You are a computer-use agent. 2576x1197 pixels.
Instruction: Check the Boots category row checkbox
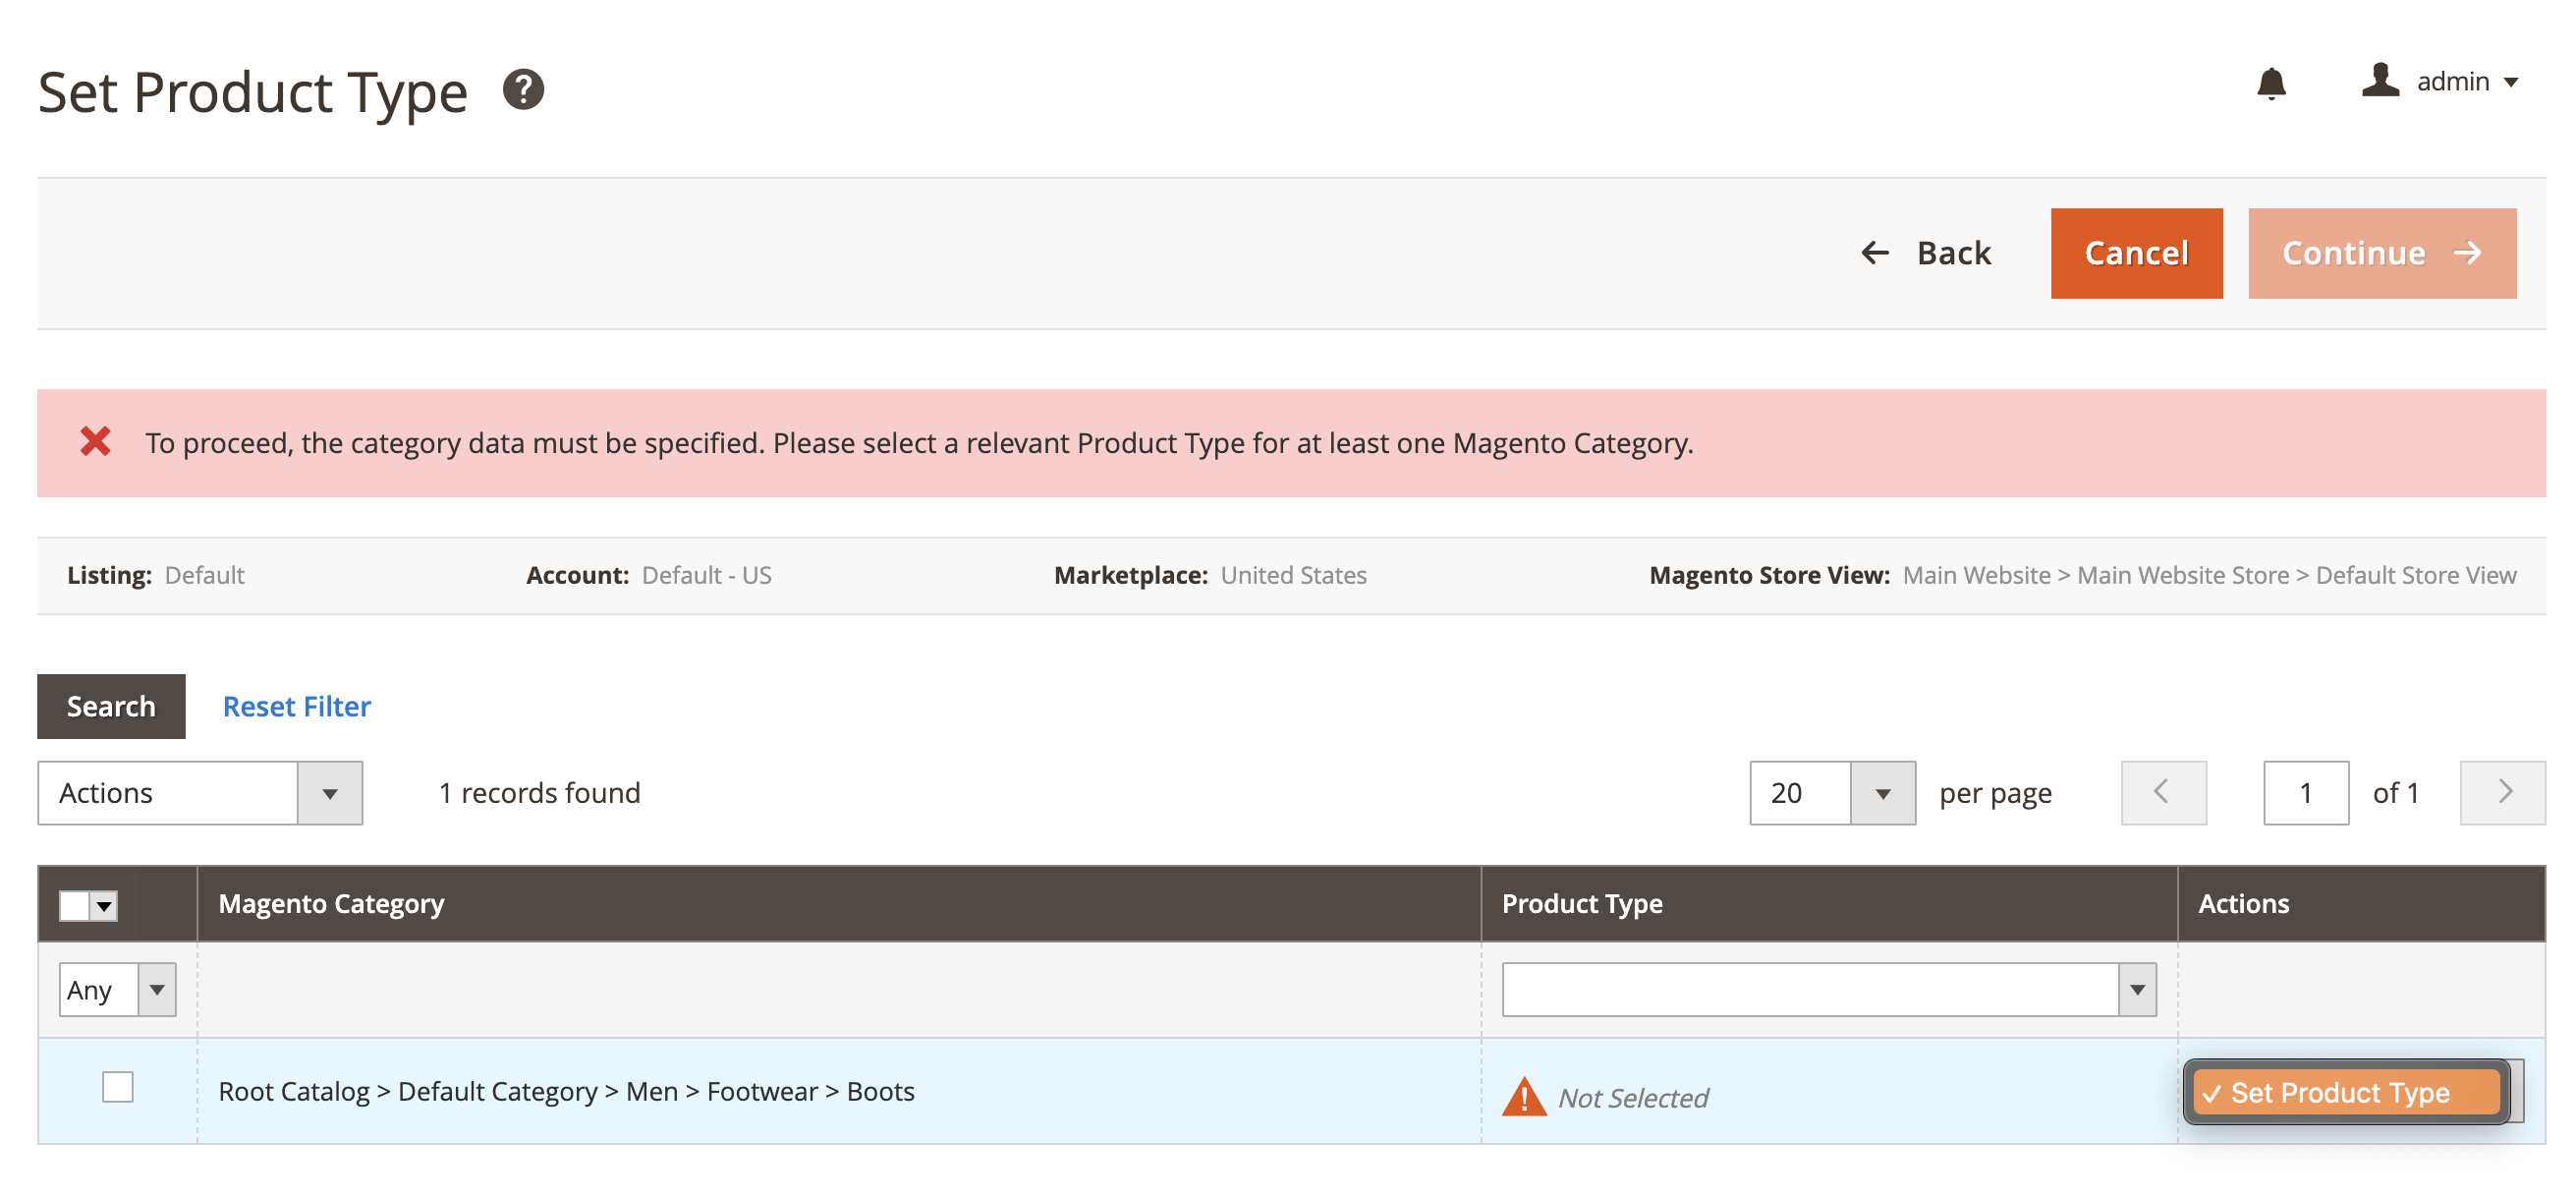coord(118,1089)
